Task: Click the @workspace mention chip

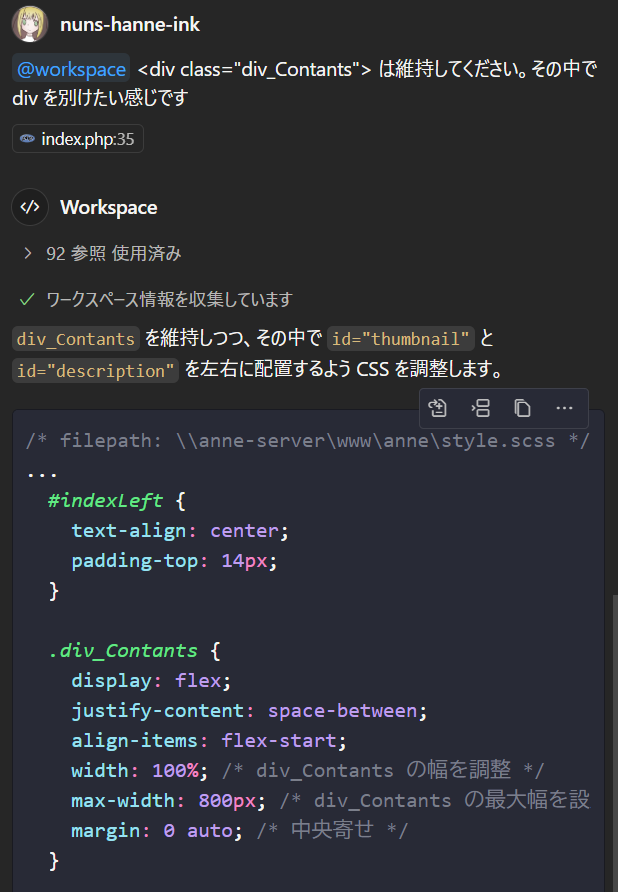Action: (x=71, y=69)
